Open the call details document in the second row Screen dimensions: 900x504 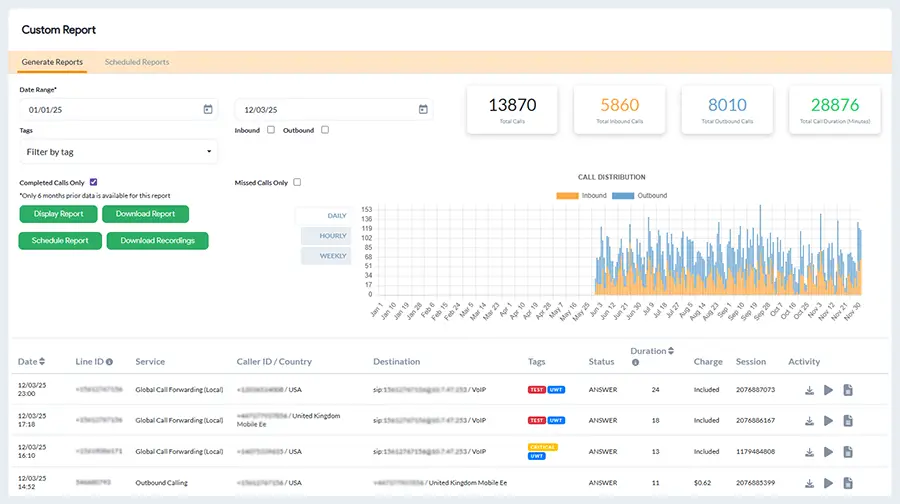tap(848, 421)
